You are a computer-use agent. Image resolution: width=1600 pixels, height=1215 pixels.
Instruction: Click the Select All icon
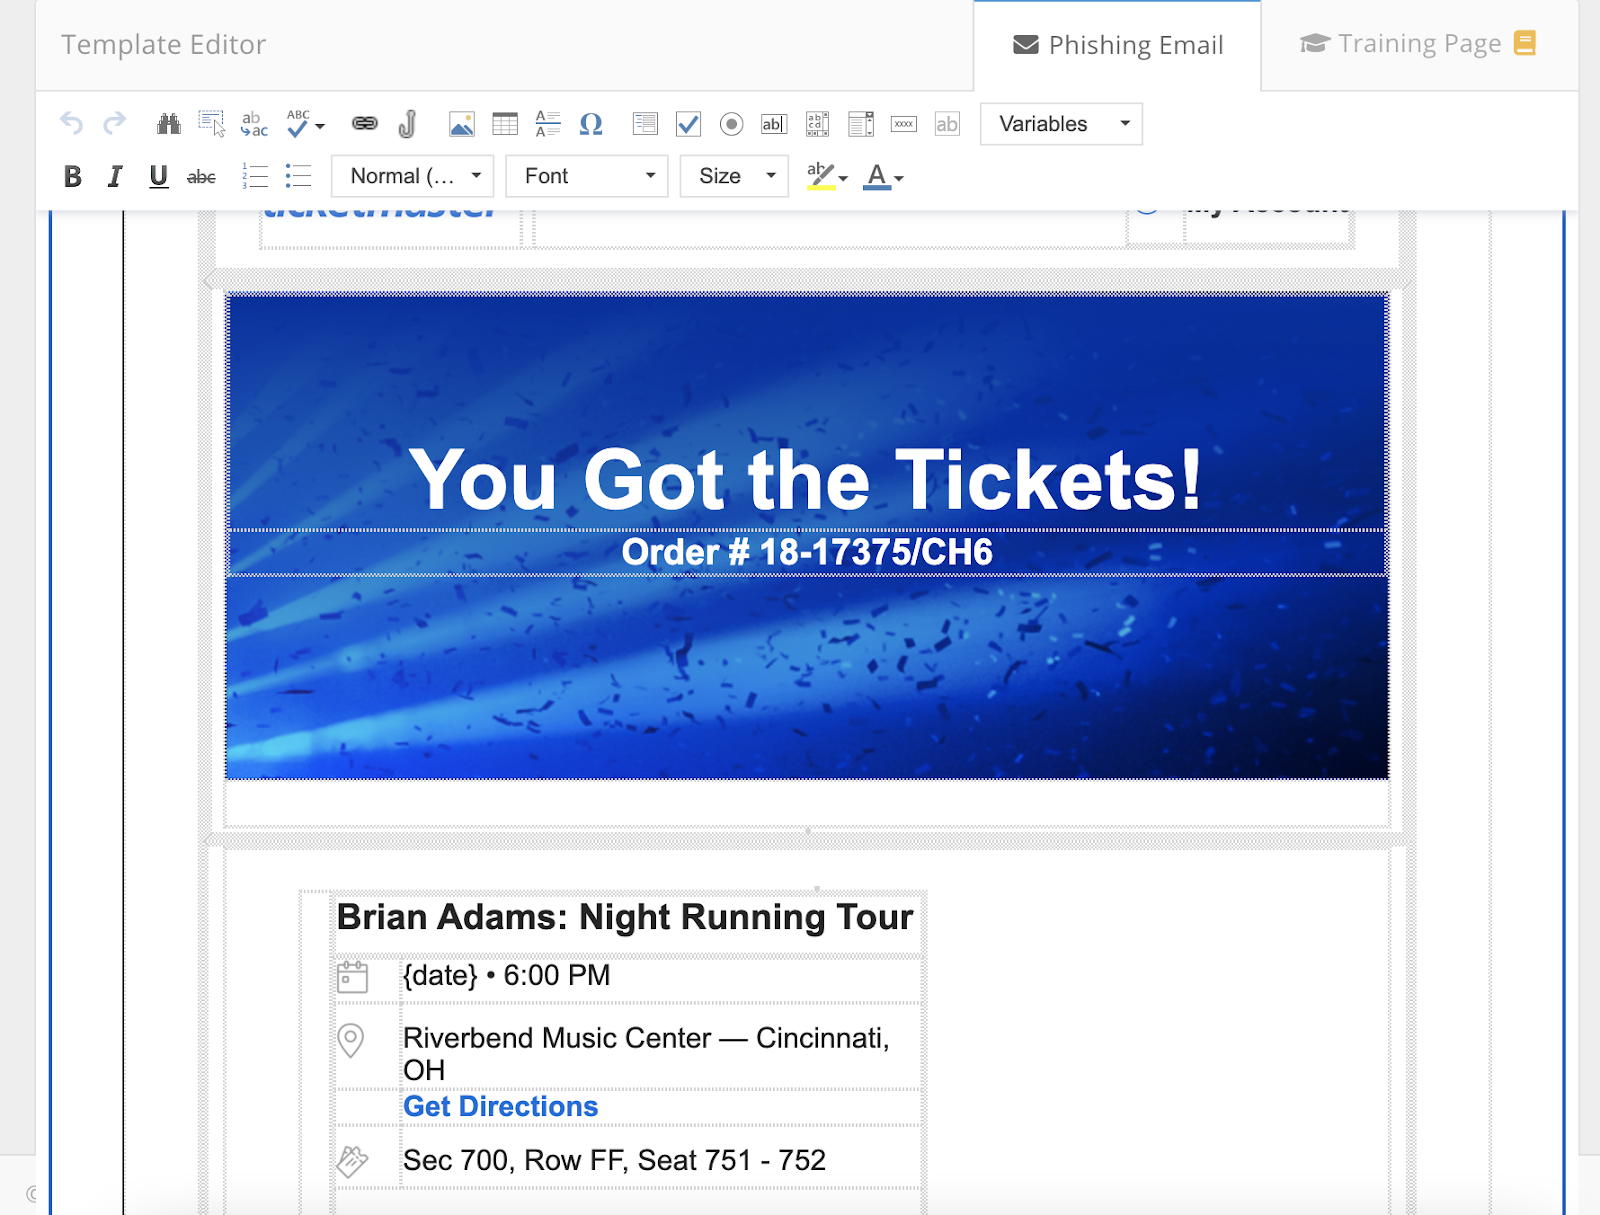tap(212, 124)
